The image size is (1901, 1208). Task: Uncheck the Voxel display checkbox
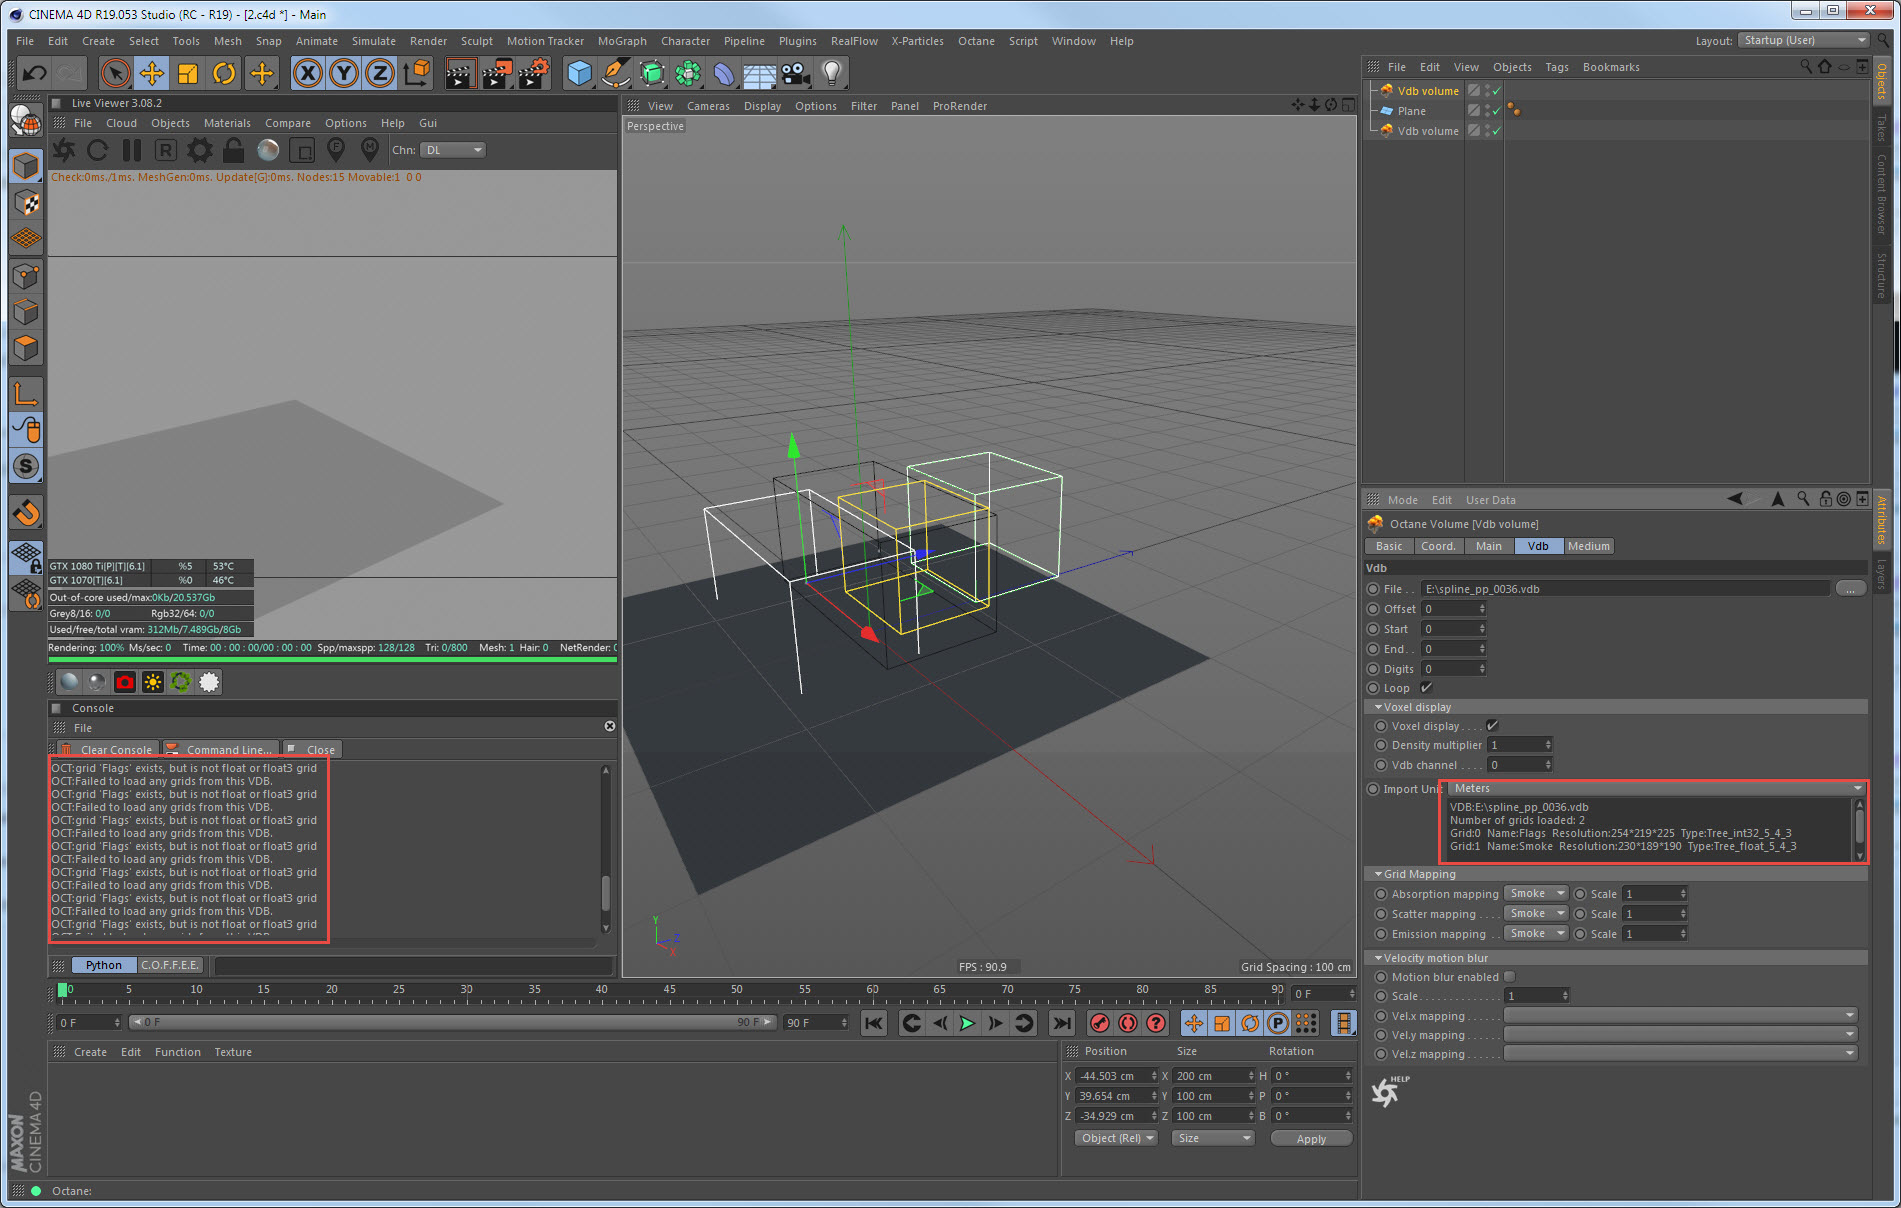point(1492,726)
